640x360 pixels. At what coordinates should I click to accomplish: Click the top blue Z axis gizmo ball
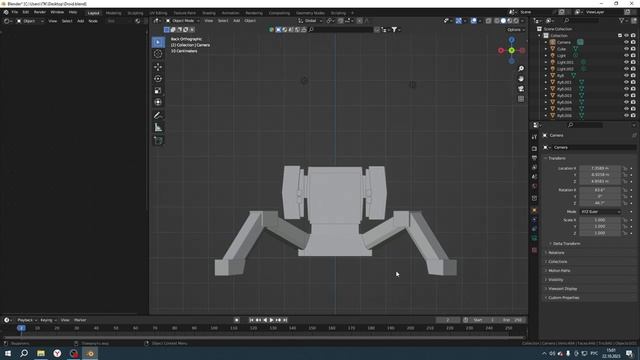[512, 40]
